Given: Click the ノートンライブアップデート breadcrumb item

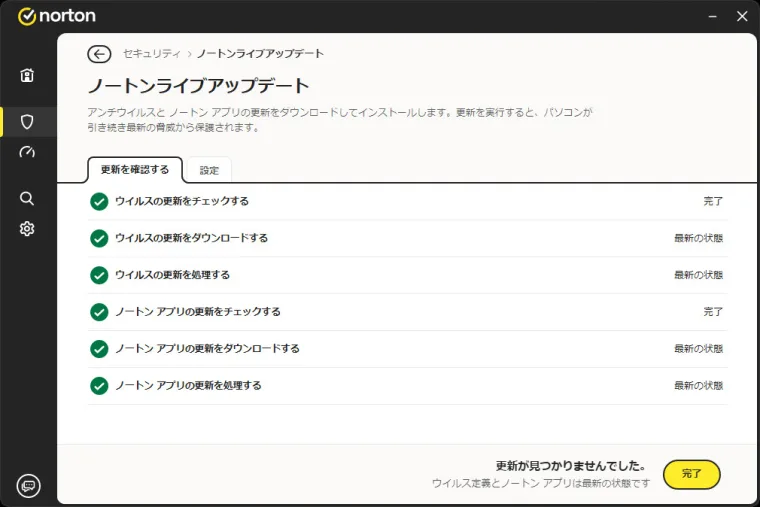Looking at the screenshot, I should tap(260, 53).
